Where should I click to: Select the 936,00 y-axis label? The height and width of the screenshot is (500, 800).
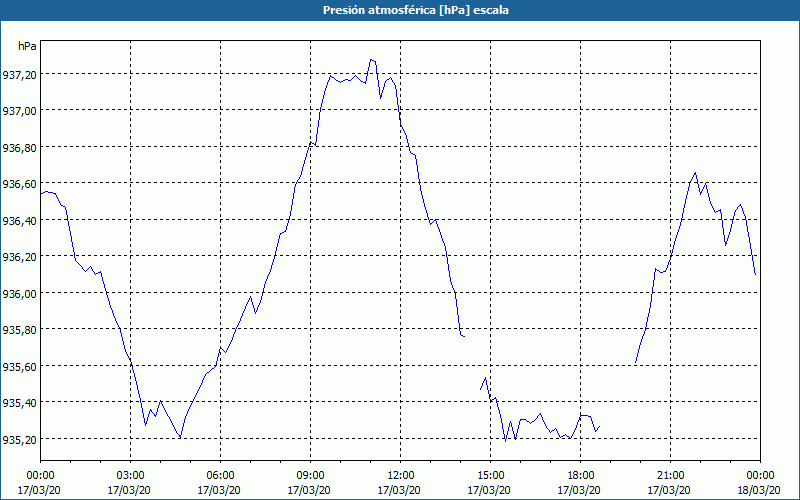click(x=19, y=294)
